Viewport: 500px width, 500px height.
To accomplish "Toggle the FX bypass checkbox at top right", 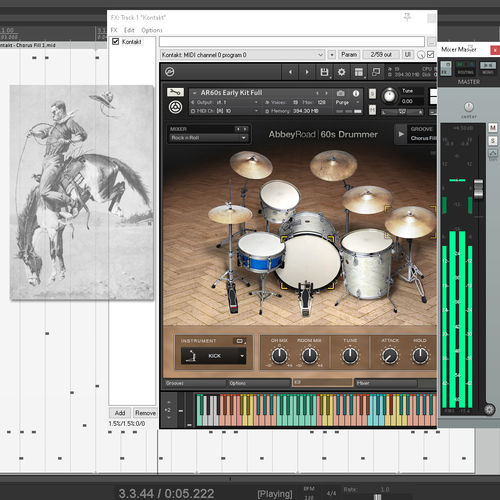I will click(x=430, y=54).
